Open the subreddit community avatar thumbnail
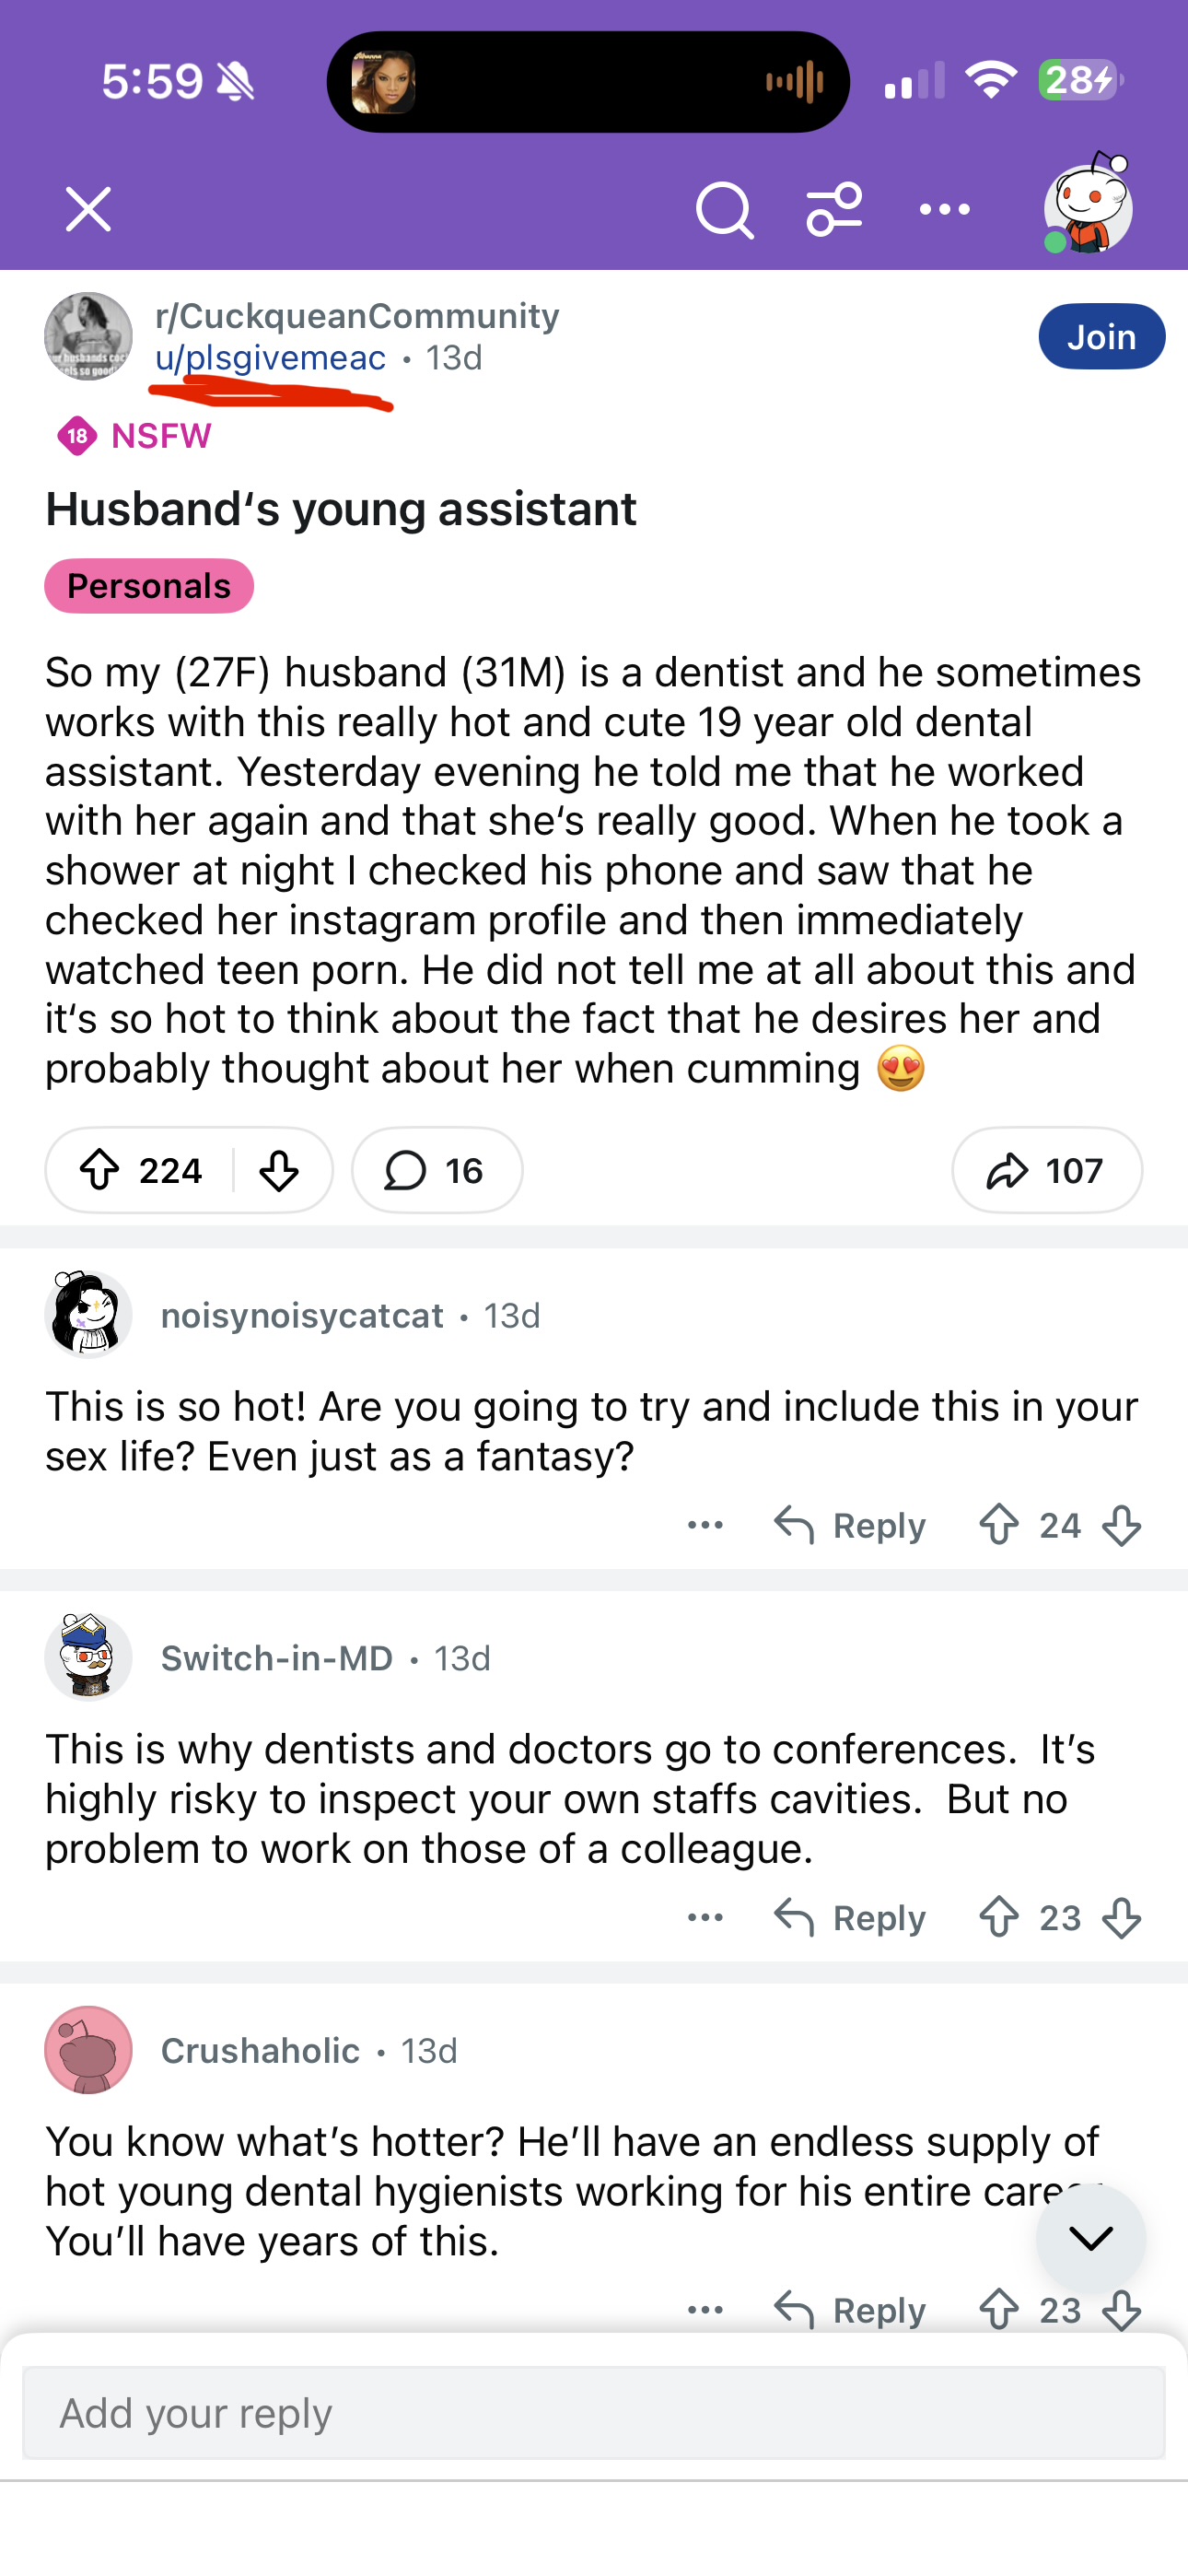 [x=88, y=337]
